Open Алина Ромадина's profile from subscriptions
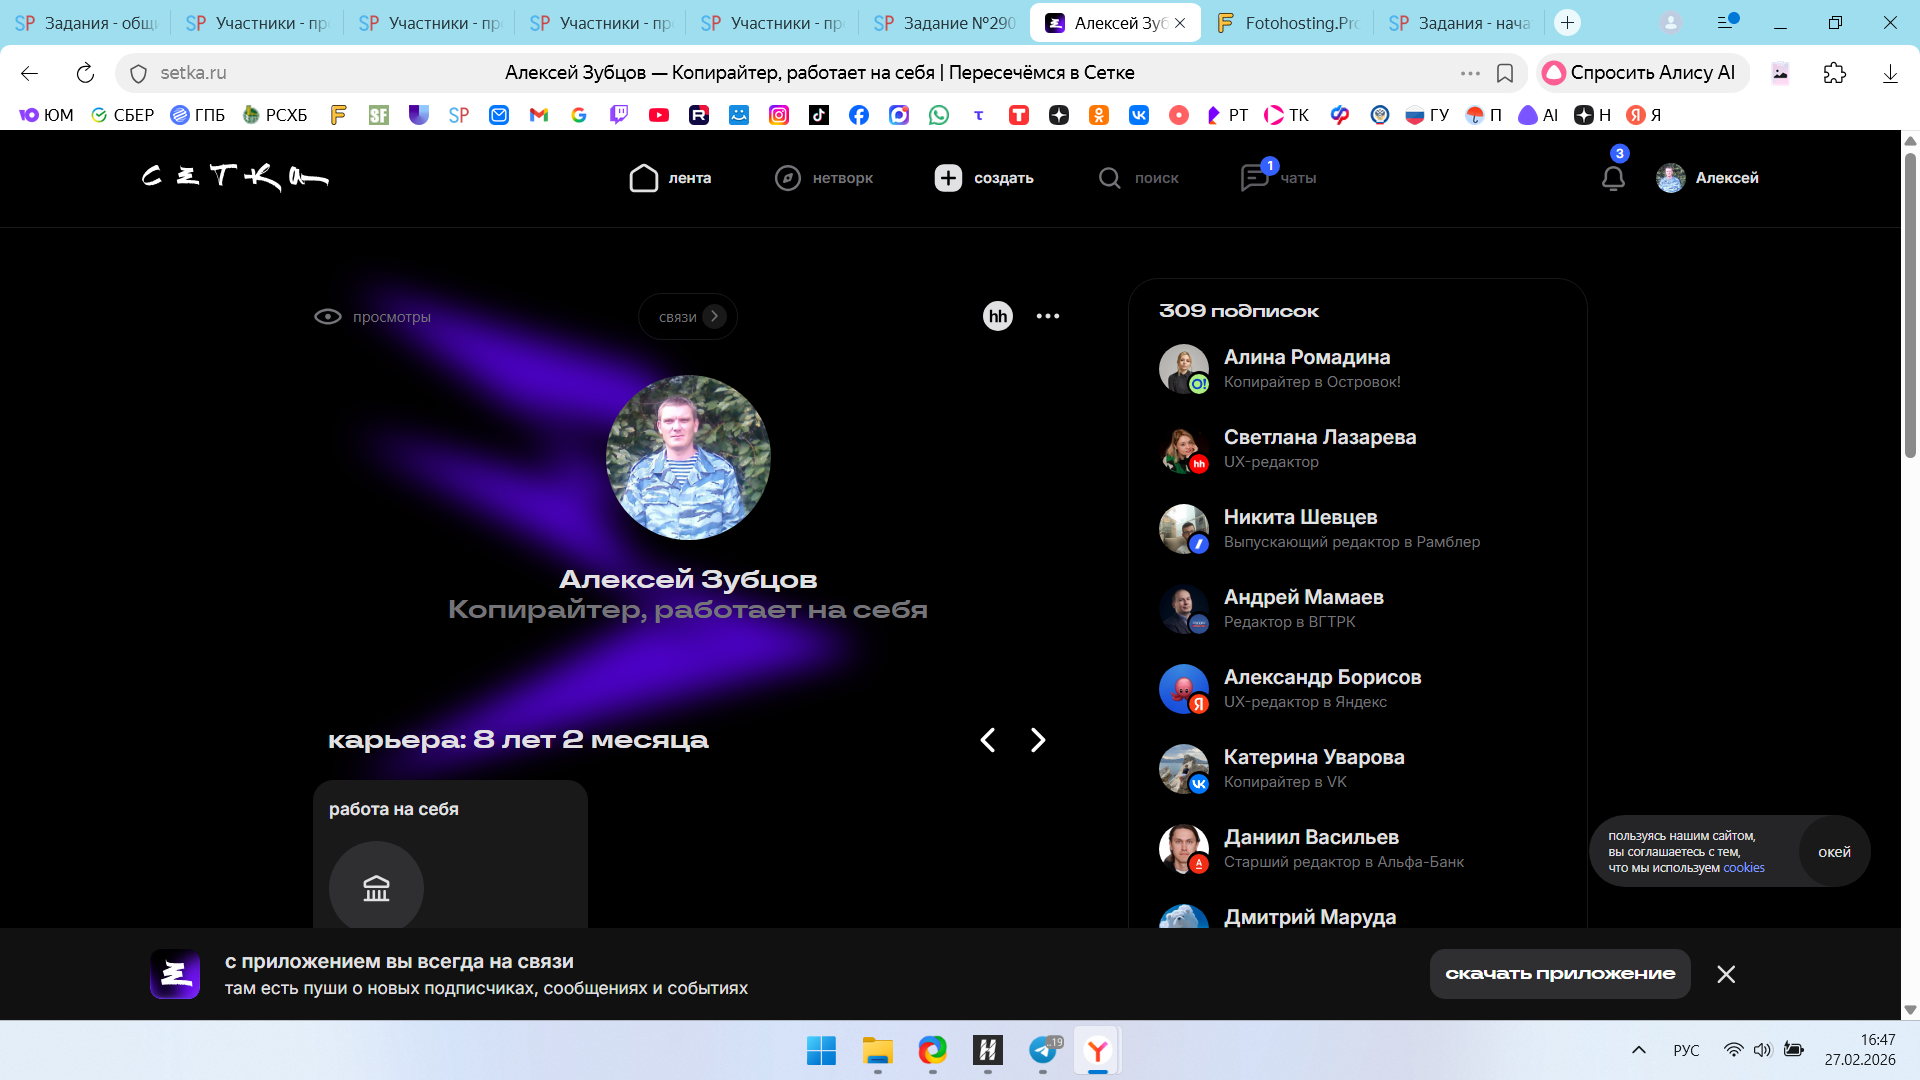Screen dimensions: 1920x1080 [x=1306, y=357]
